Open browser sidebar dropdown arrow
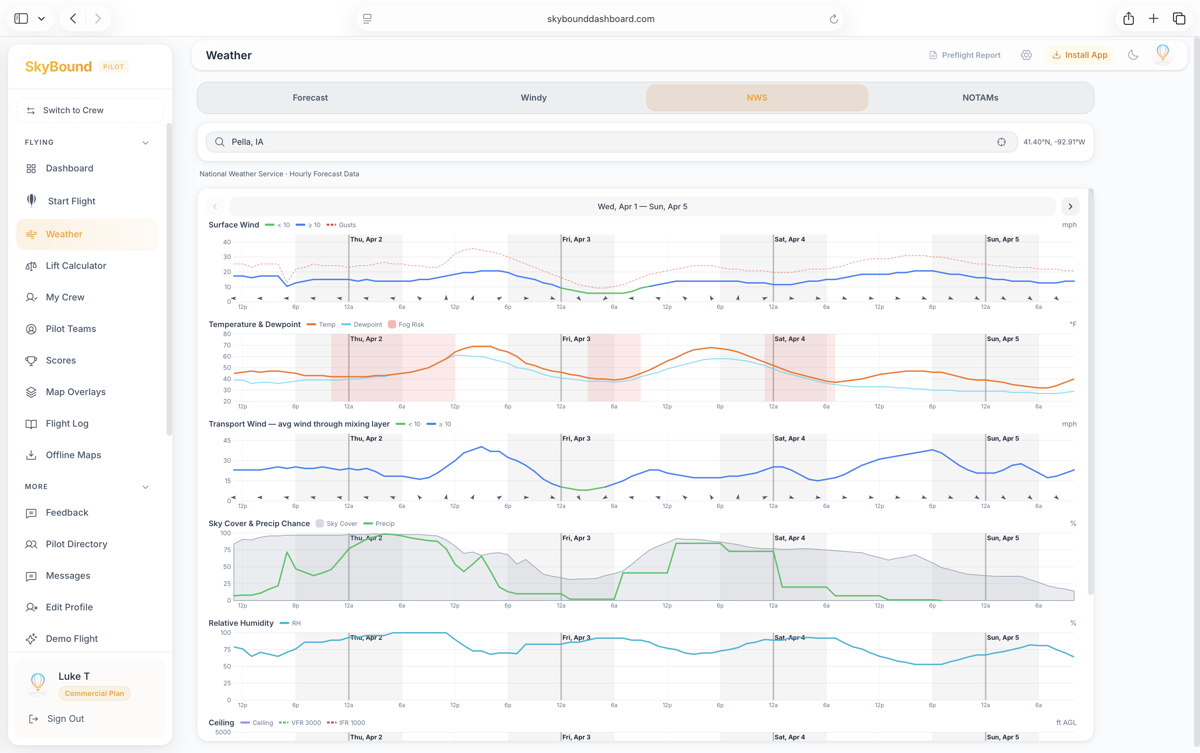This screenshot has width=1200, height=753. tap(41, 19)
